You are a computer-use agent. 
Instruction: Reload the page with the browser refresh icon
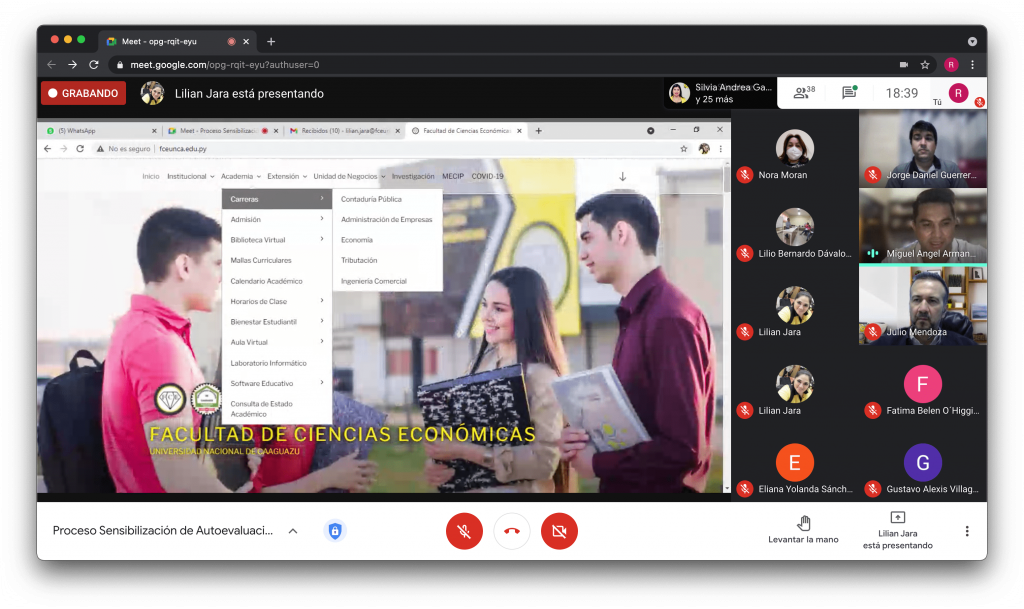(94, 65)
